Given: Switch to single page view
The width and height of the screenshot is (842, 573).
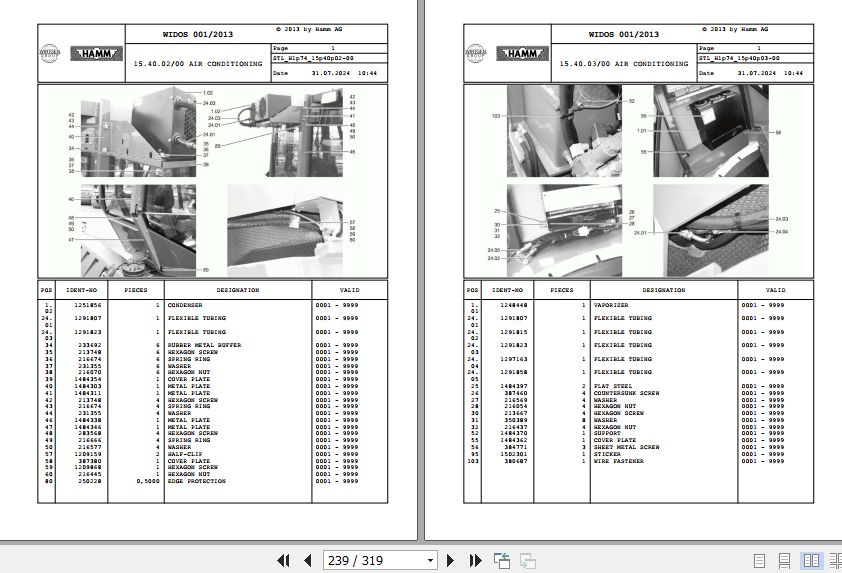Looking at the screenshot, I should [x=759, y=561].
